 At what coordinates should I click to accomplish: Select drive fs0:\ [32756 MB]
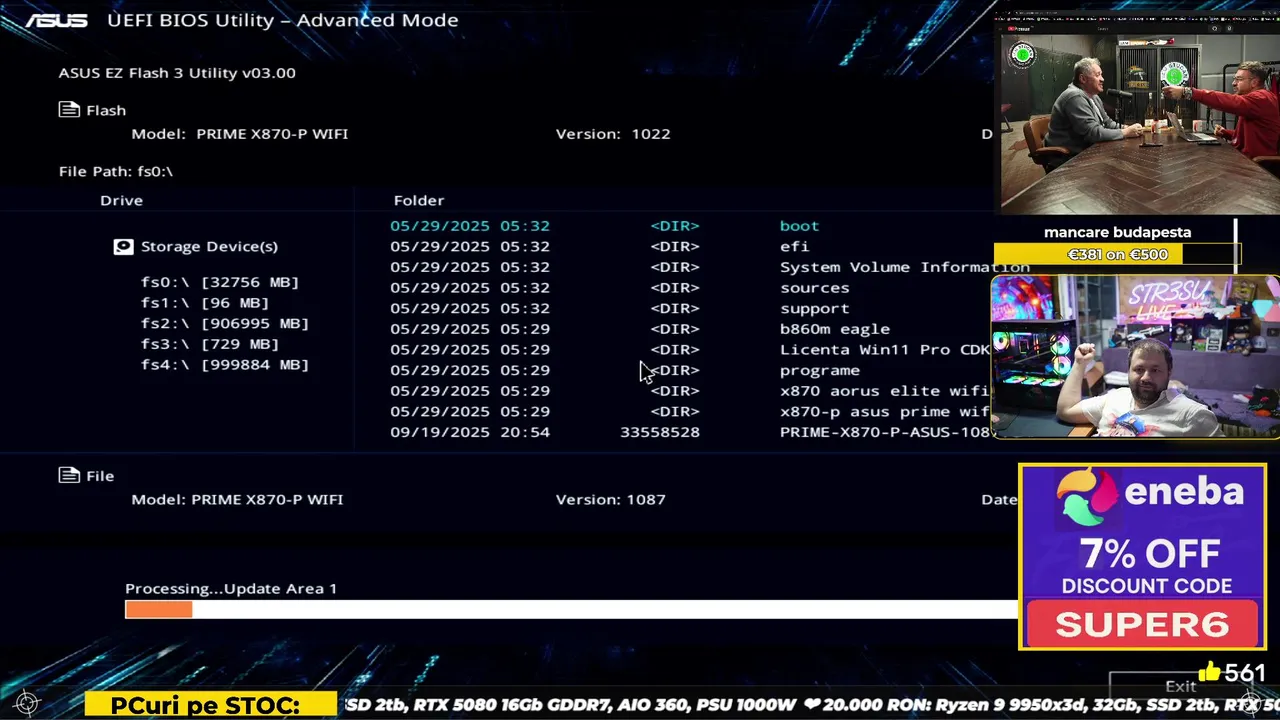click(x=220, y=282)
